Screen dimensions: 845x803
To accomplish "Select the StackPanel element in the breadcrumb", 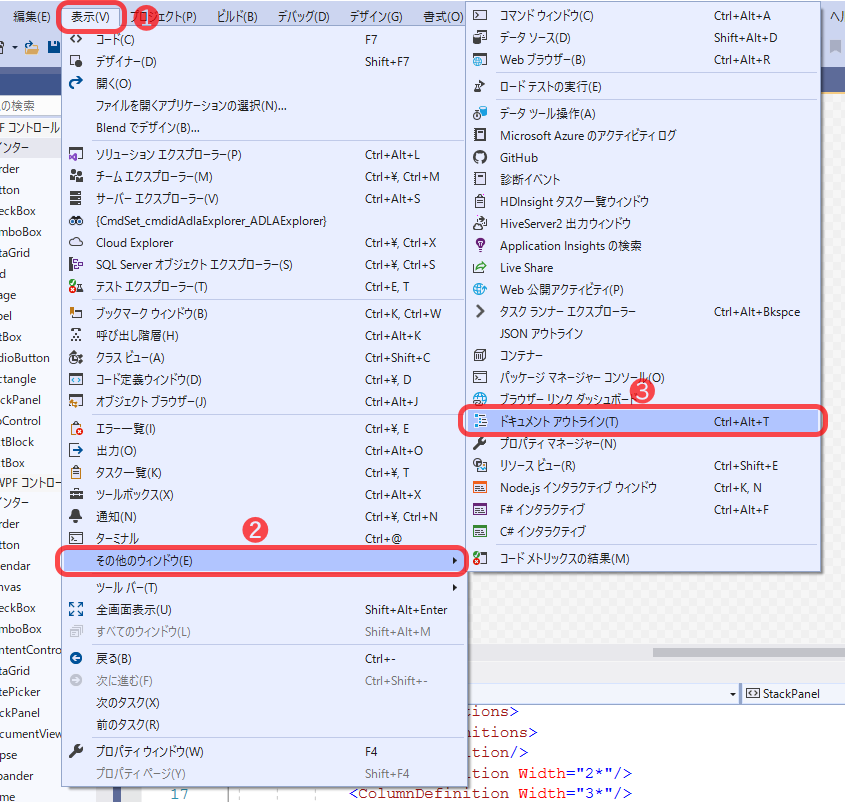I will tap(783, 694).
